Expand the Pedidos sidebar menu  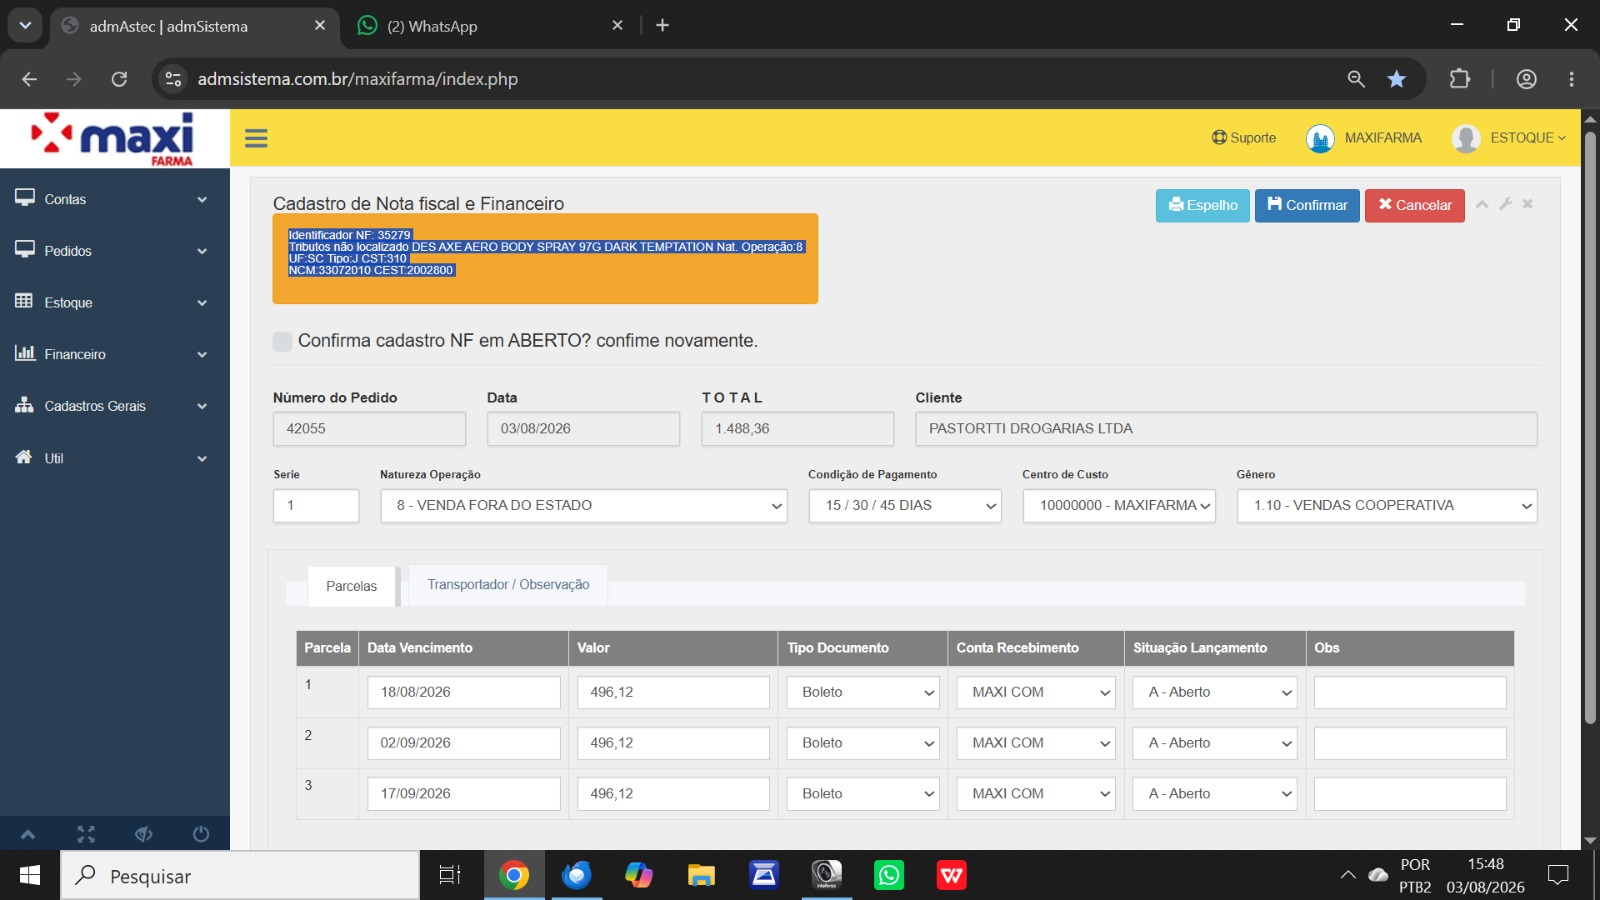coord(115,251)
